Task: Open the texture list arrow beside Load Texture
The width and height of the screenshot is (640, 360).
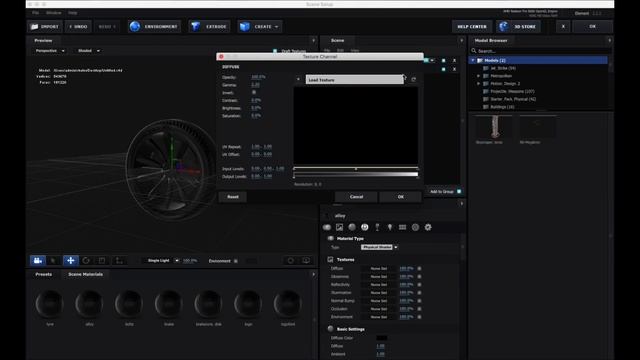Action: pos(298,80)
